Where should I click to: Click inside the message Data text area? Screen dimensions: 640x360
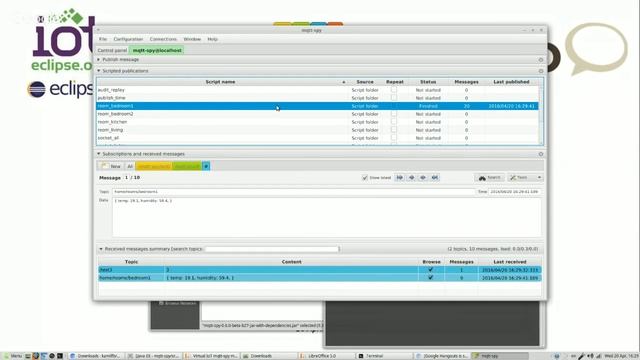(327, 217)
